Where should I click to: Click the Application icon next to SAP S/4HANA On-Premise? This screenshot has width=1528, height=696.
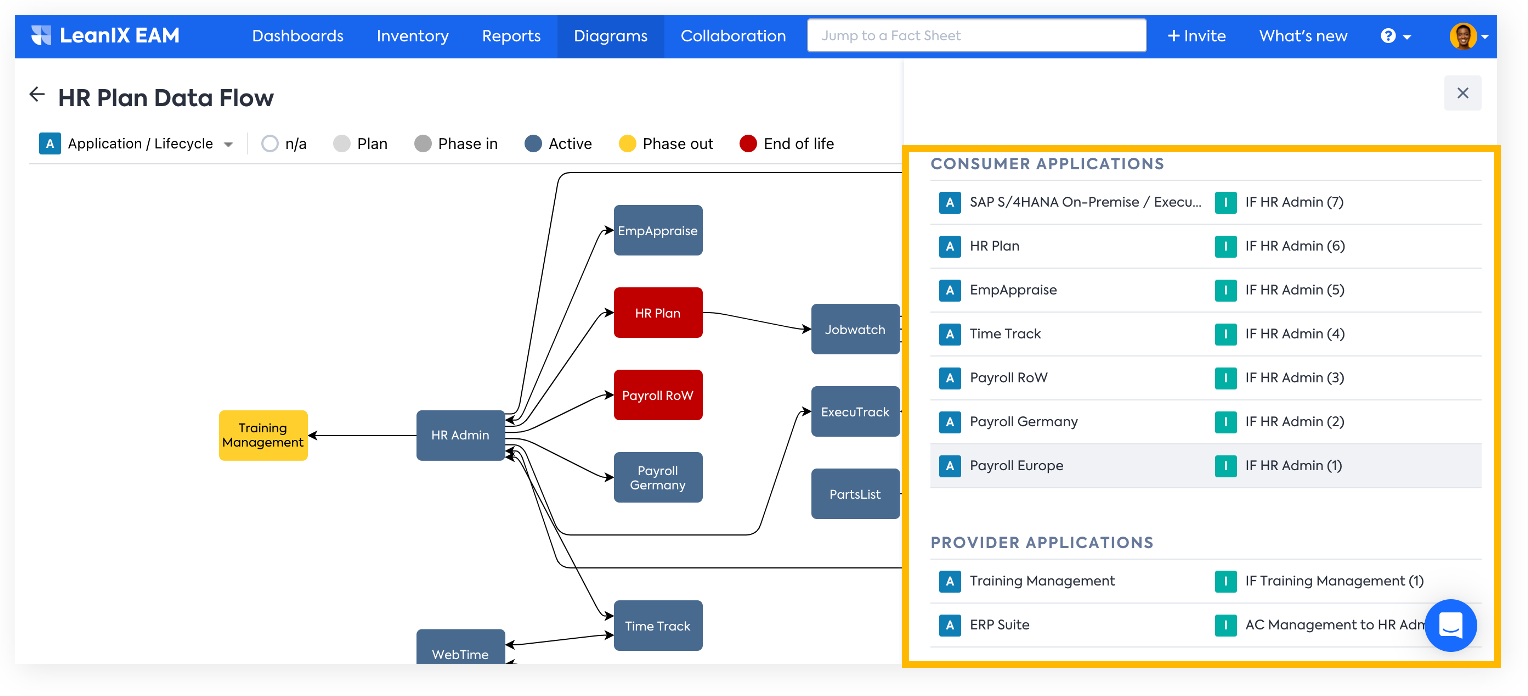pyautogui.click(x=949, y=202)
